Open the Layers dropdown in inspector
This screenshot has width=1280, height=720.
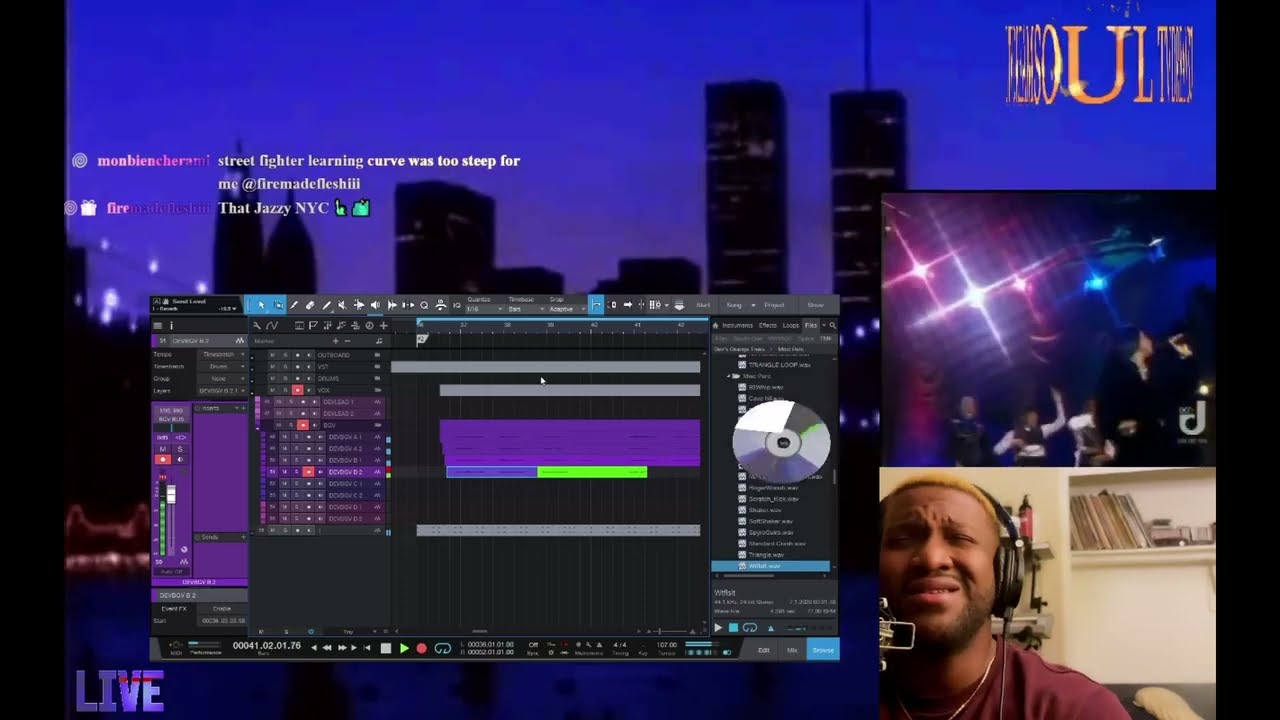[221, 391]
